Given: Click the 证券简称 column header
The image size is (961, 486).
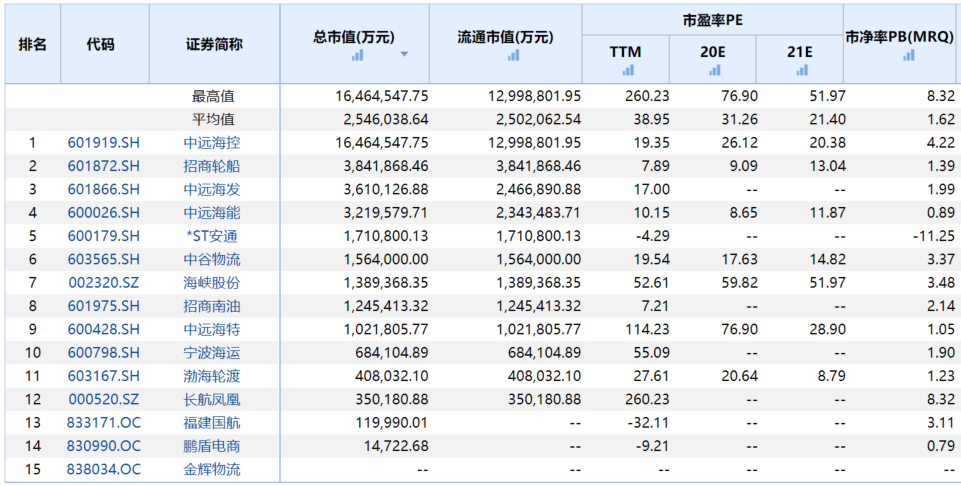Looking at the screenshot, I should tap(215, 44).
